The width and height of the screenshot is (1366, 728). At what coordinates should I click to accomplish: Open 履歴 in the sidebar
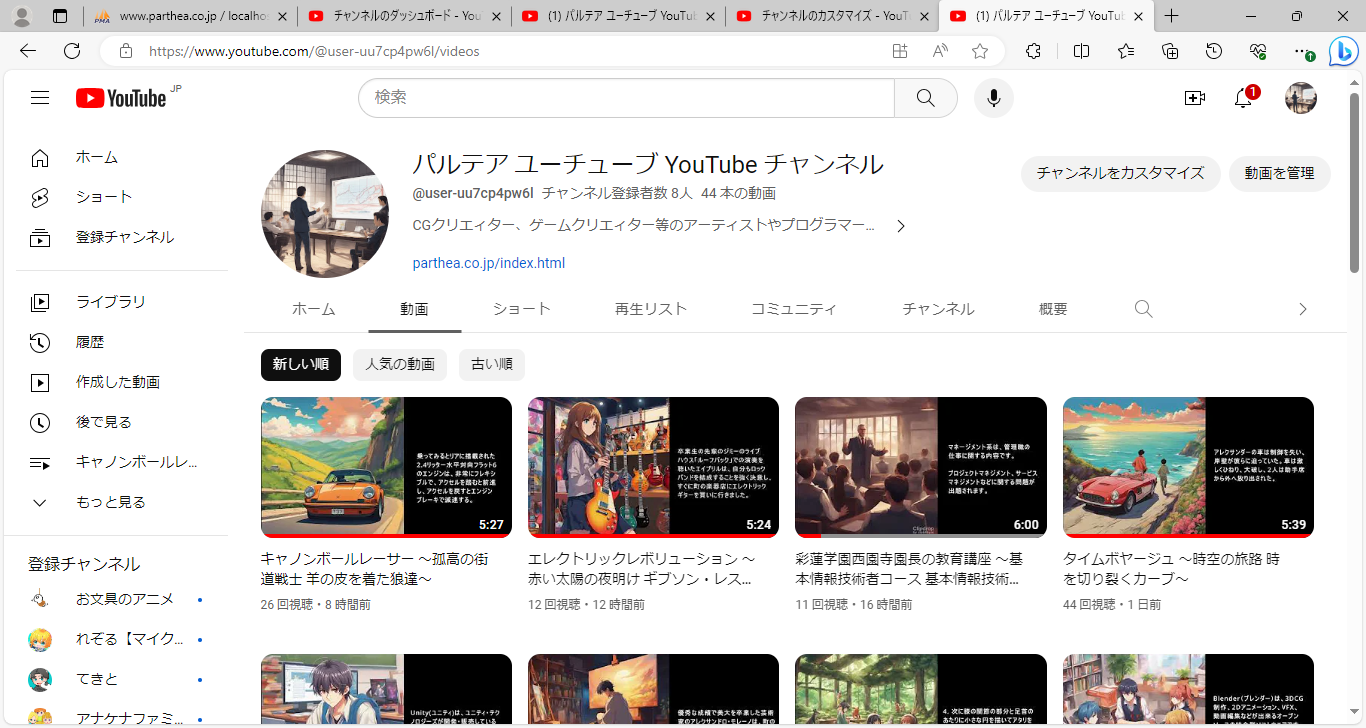click(x=88, y=341)
